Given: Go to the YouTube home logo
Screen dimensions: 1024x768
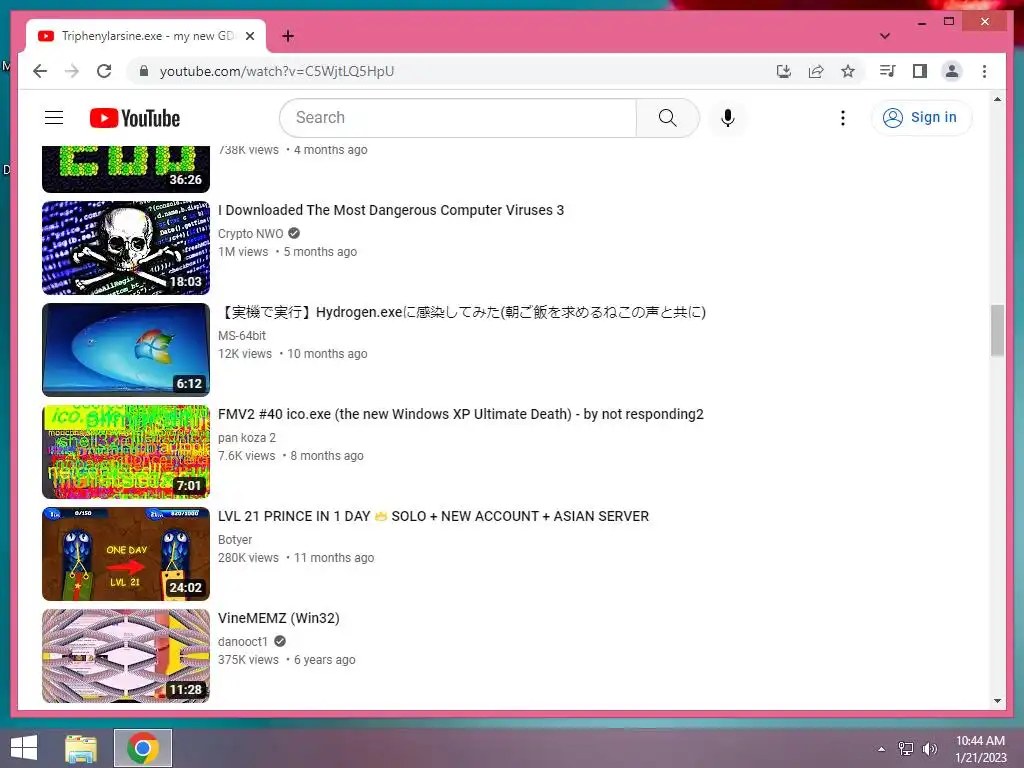Looking at the screenshot, I should [135, 118].
